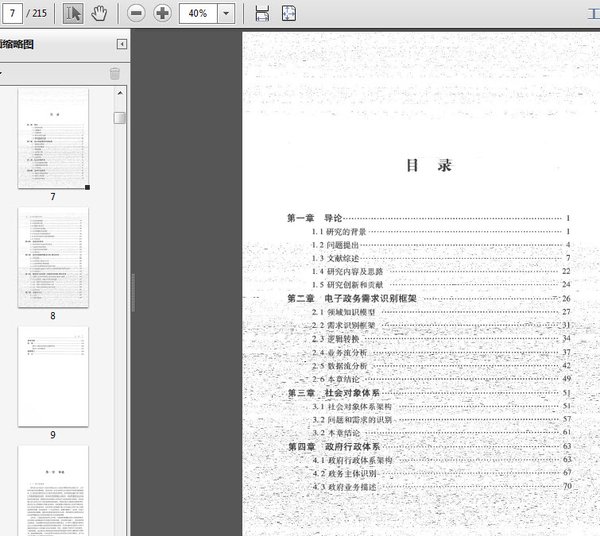This screenshot has width=600, height=536.
Task: Click the 40% zoom value field
Action: pos(198,13)
